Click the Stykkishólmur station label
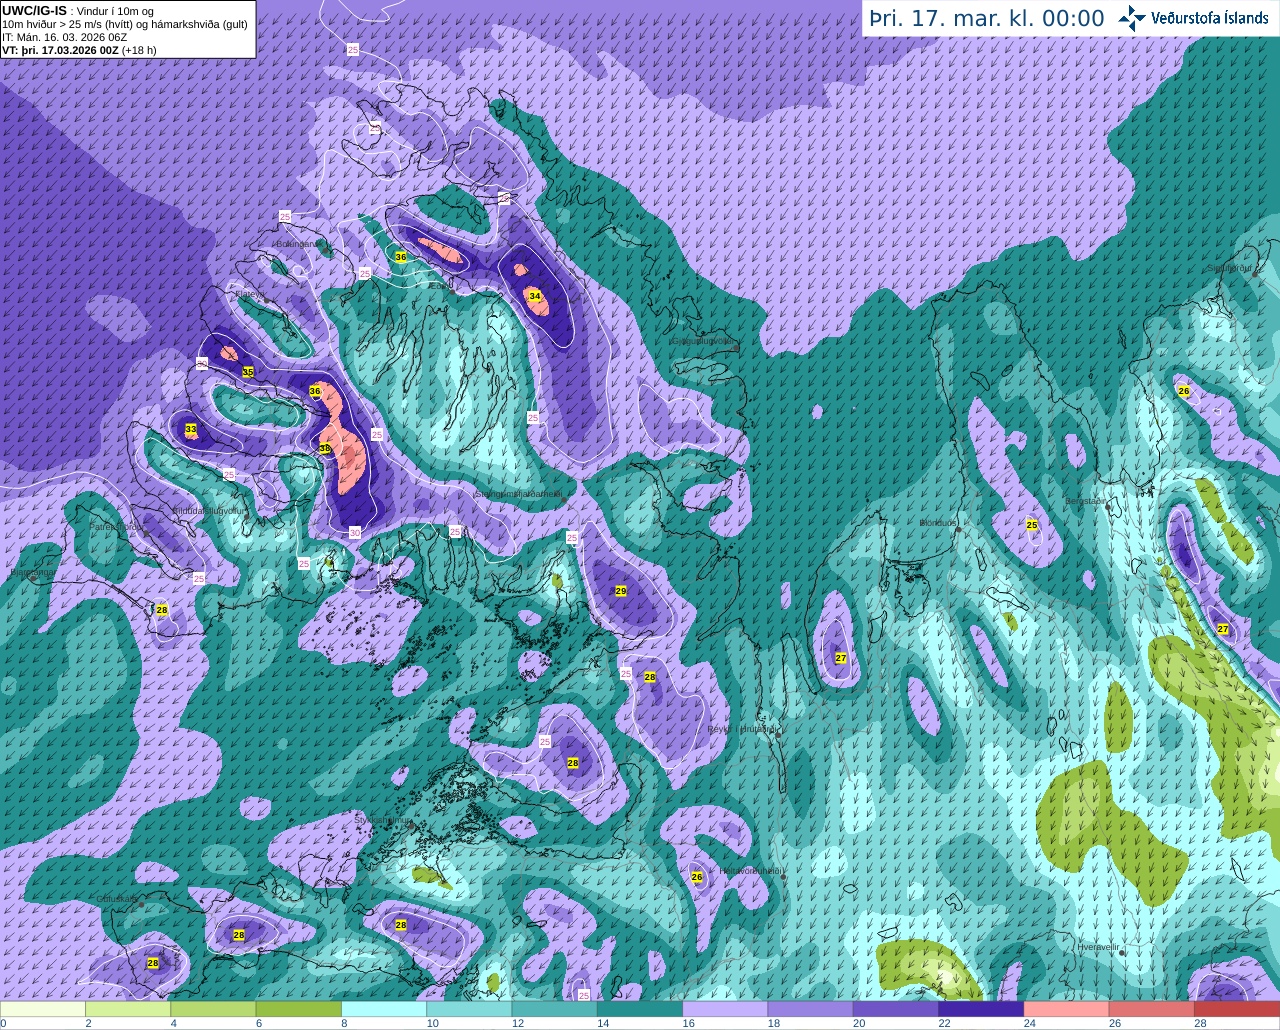 tap(383, 820)
